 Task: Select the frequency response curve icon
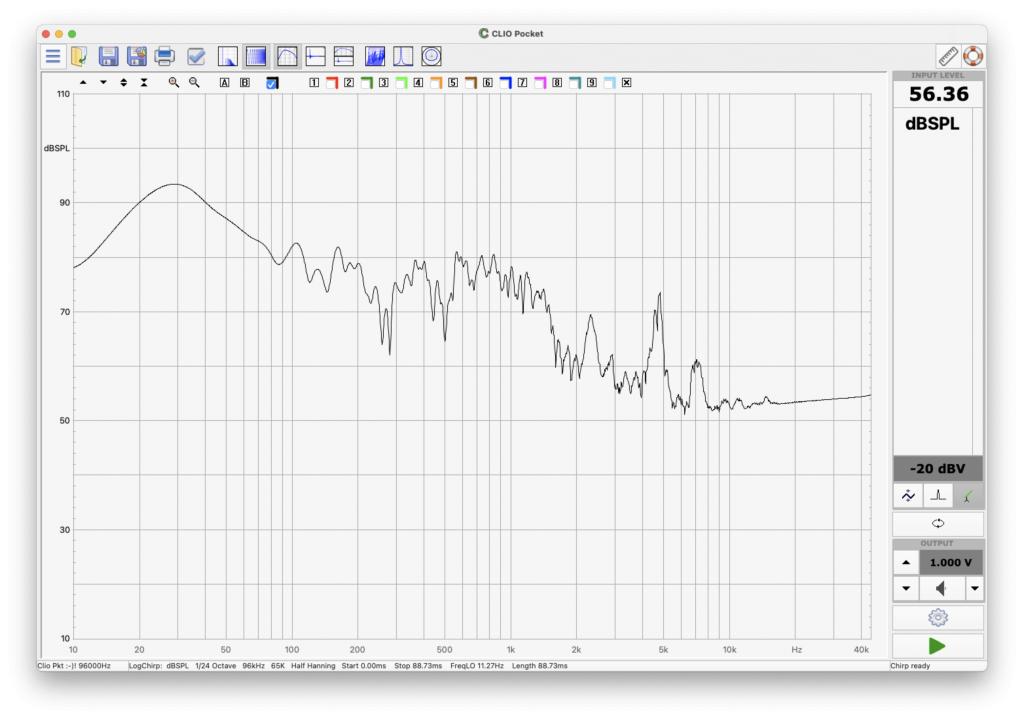[287, 56]
